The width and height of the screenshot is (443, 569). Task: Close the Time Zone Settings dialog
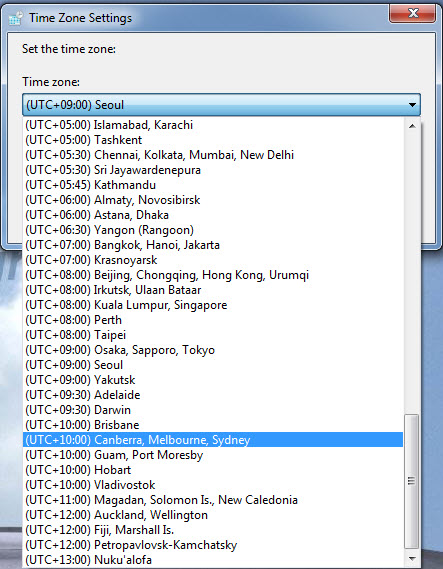pyautogui.click(x=413, y=13)
